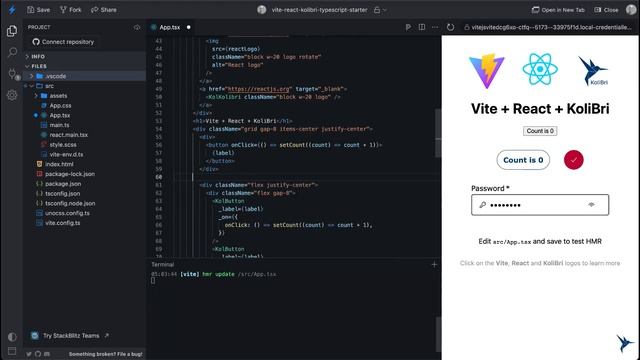The height and width of the screenshot is (360, 640).
Task: Open the project visibility lock dropdown
Action: click(x=380, y=10)
